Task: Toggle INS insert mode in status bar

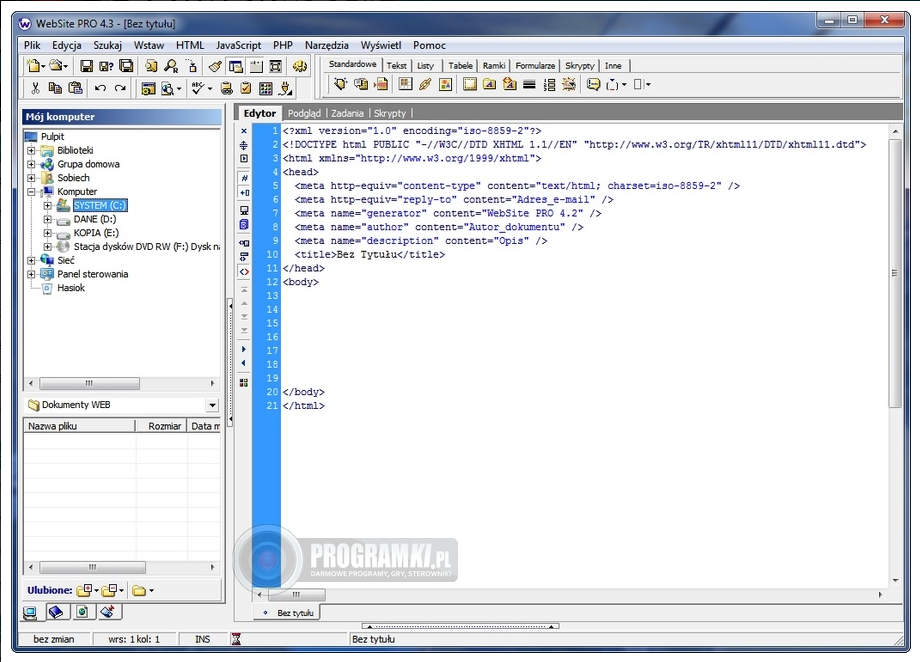Action: point(202,639)
